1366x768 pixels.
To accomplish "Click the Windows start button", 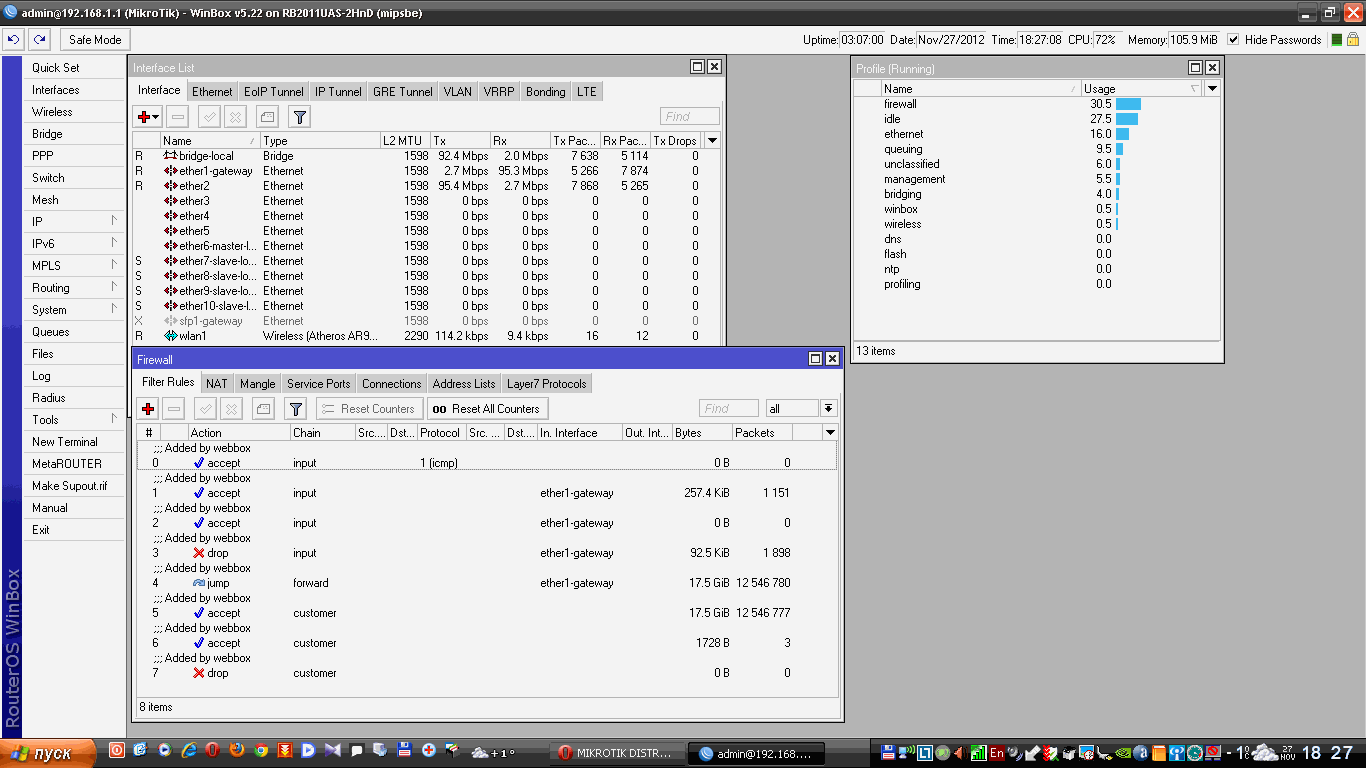I will click(x=46, y=753).
